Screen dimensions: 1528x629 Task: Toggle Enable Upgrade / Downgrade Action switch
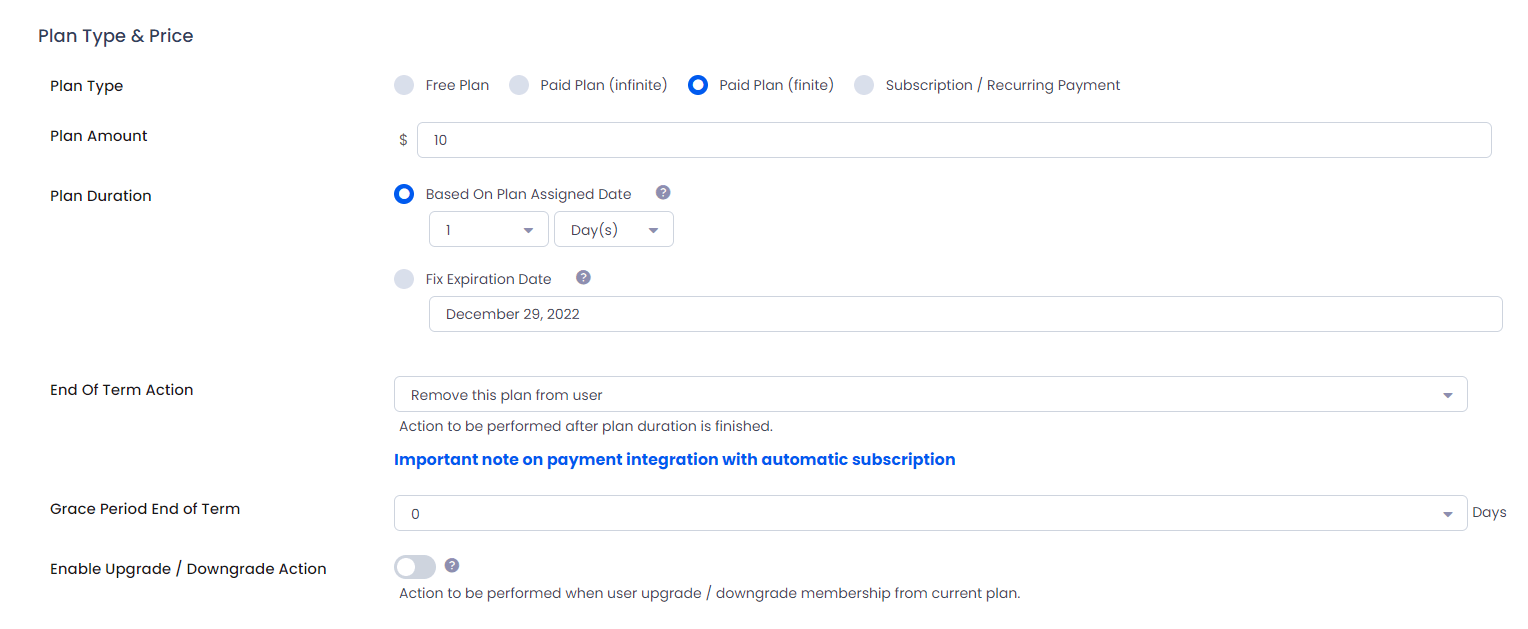[415, 567]
